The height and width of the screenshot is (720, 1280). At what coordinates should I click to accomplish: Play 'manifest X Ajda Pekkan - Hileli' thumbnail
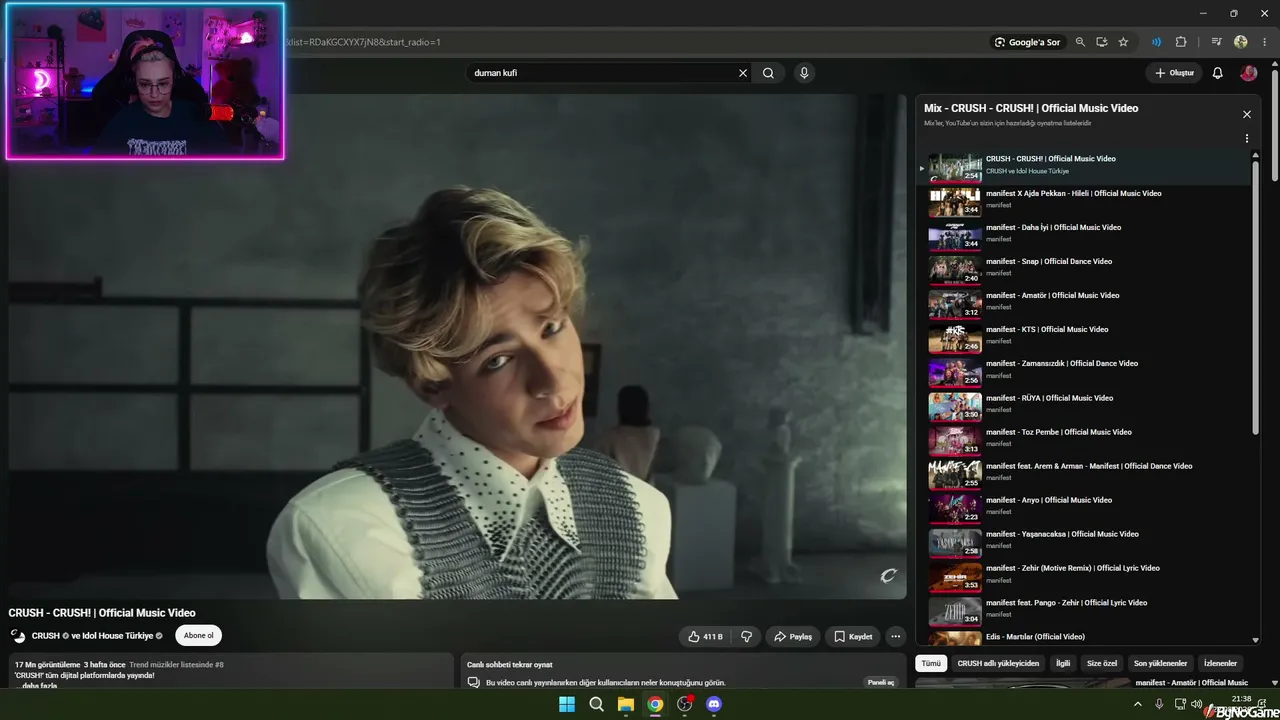pyautogui.click(x=954, y=202)
